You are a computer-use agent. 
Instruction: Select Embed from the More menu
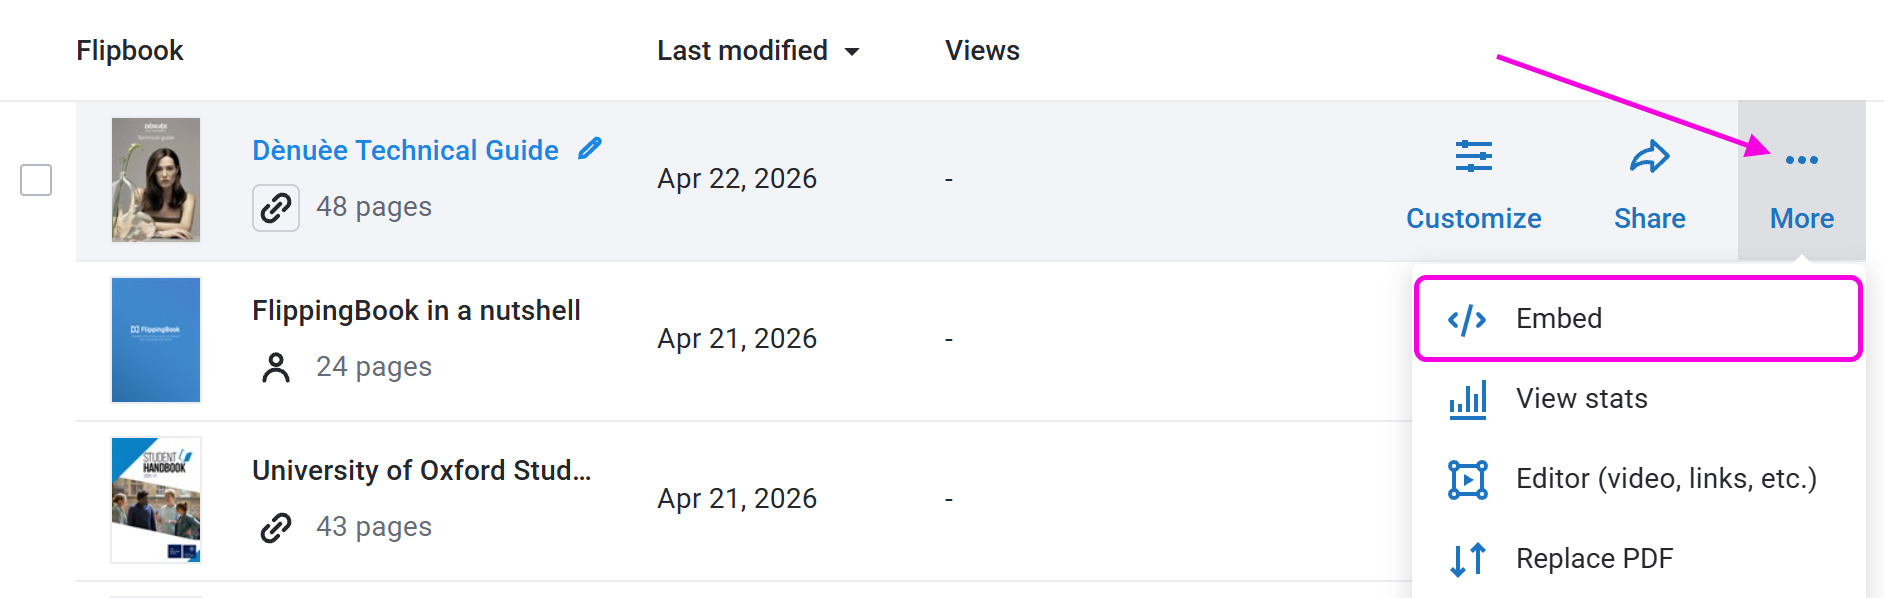pyautogui.click(x=1559, y=319)
